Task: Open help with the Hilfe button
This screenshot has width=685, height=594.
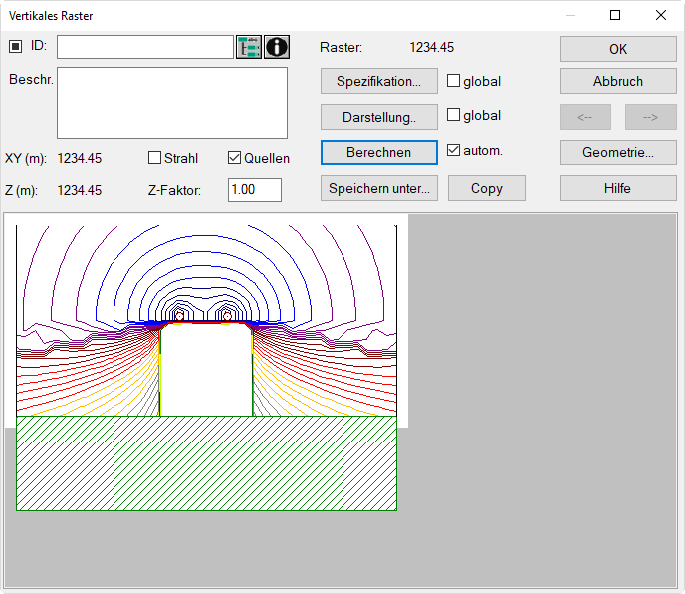Action: [x=618, y=188]
